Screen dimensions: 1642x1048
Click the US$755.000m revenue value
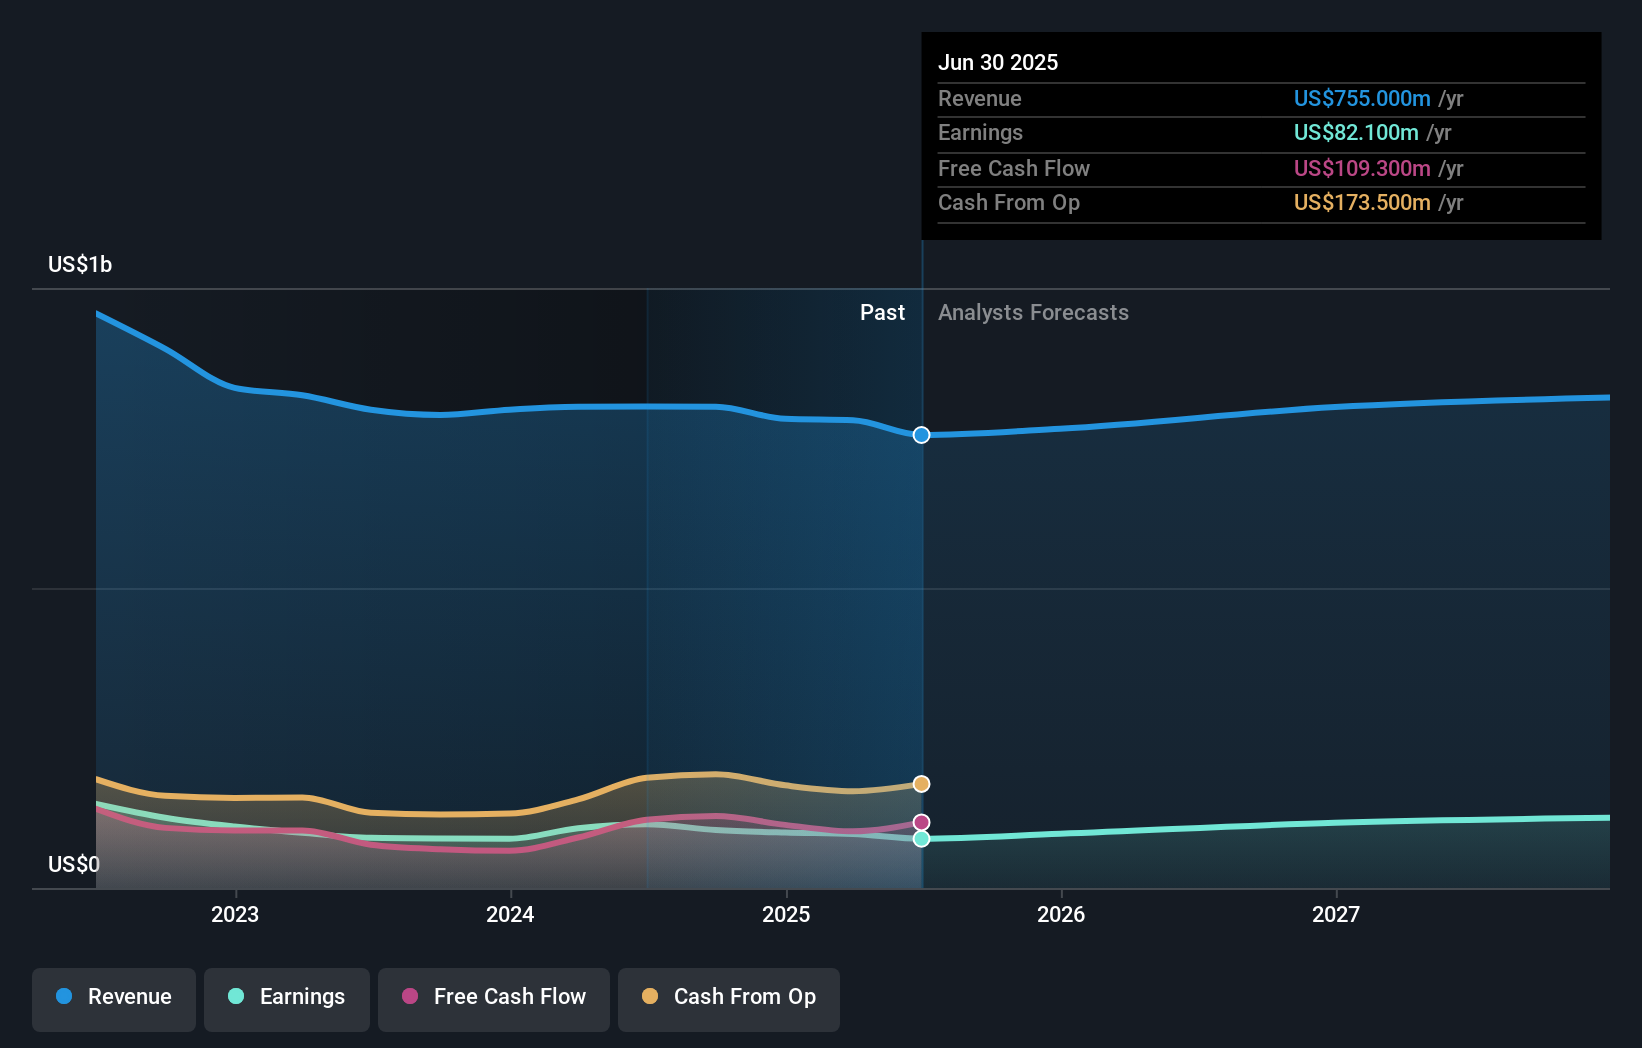(x=1362, y=98)
